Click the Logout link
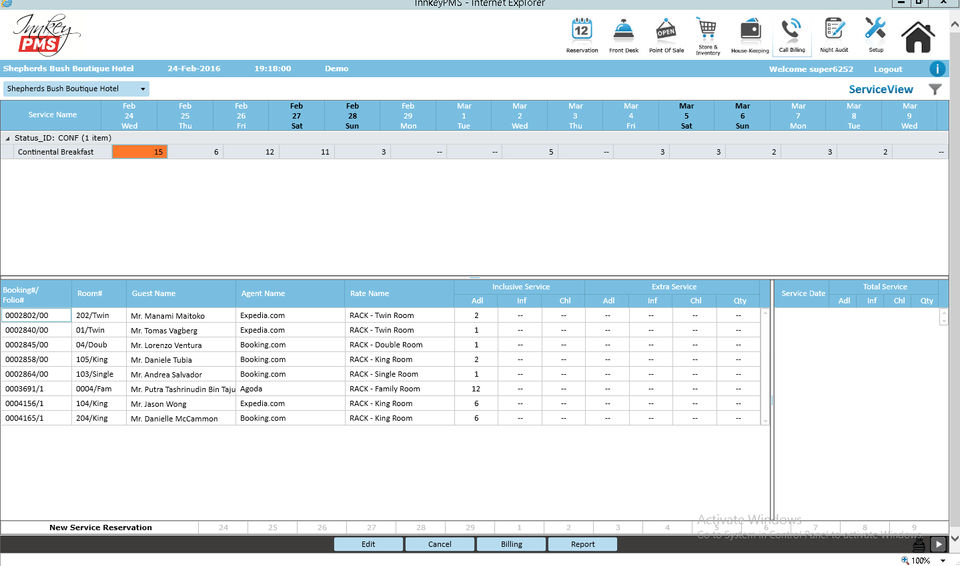Image resolution: width=960 pixels, height=566 pixels. [x=888, y=69]
